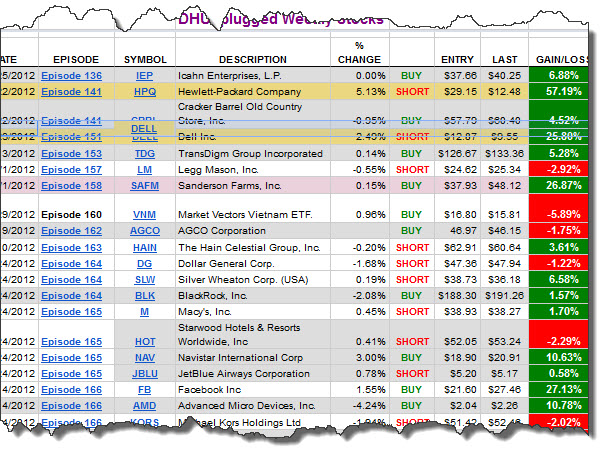Image resolution: width=605 pixels, height=461 pixels.
Task: Select the 'Episode 160' cell
Action: pyautogui.click(x=76, y=208)
